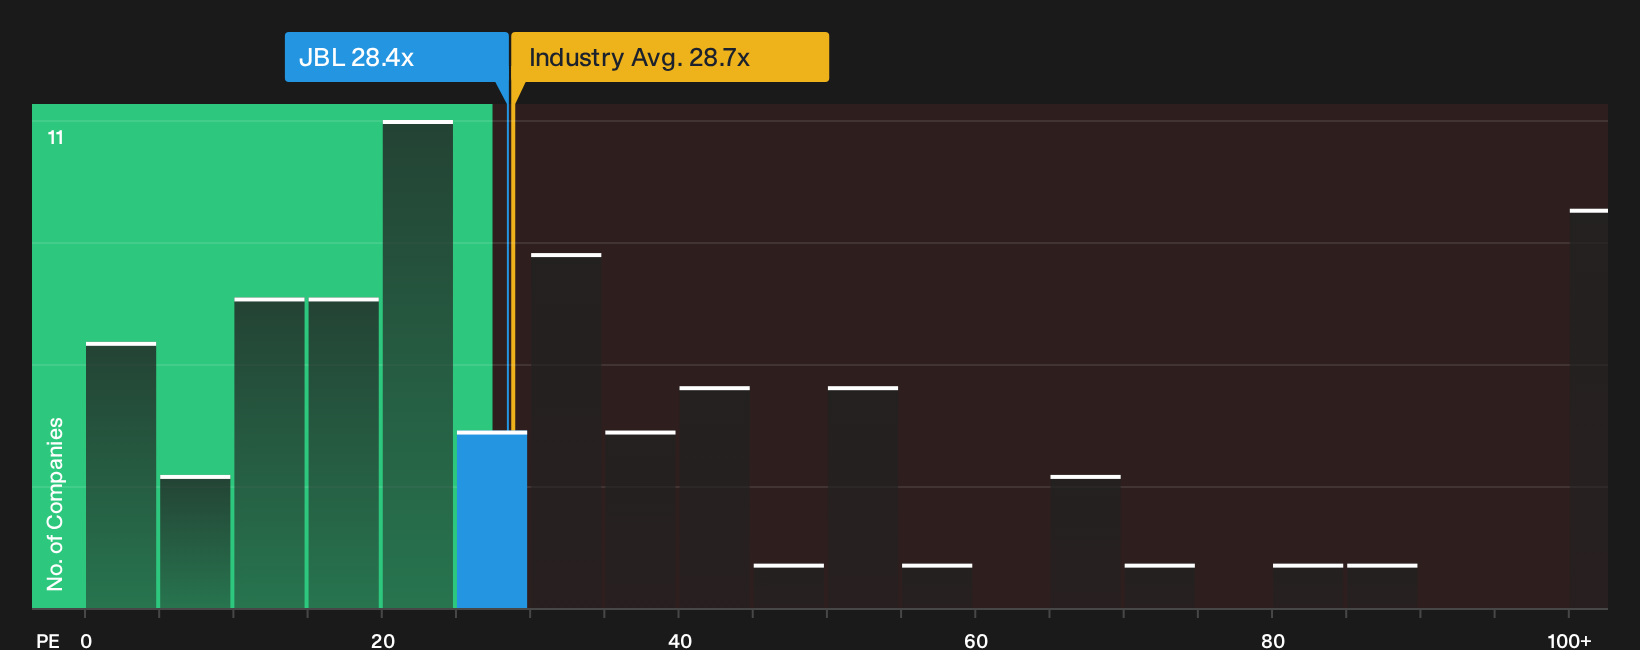The width and height of the screenshot is (1640, 650).
Task: Select the dark bar starting at PE 40
Action: tap(714, 497)
